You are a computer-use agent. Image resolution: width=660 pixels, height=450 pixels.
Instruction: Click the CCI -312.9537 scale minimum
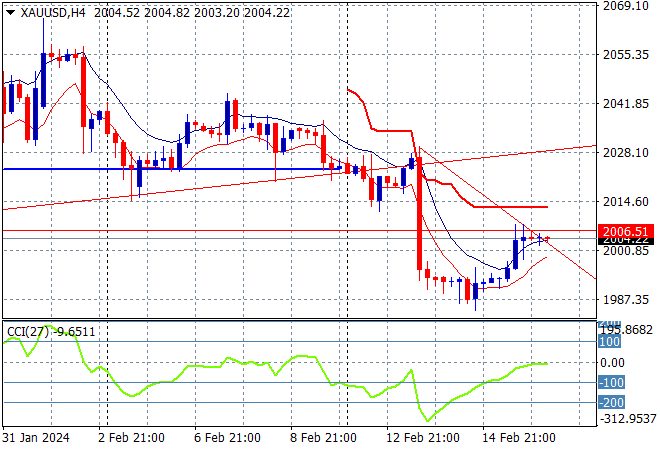(x=628, y=419)
